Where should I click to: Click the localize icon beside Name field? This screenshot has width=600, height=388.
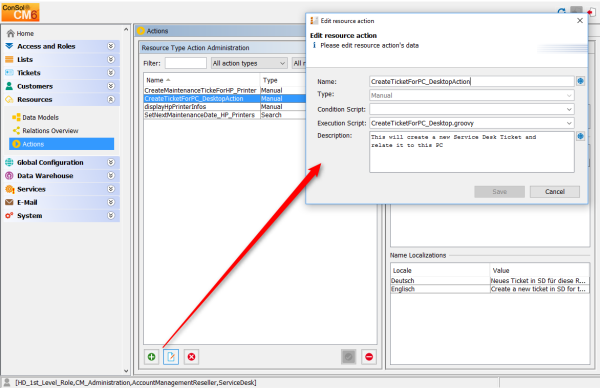(x=580, y=81)
